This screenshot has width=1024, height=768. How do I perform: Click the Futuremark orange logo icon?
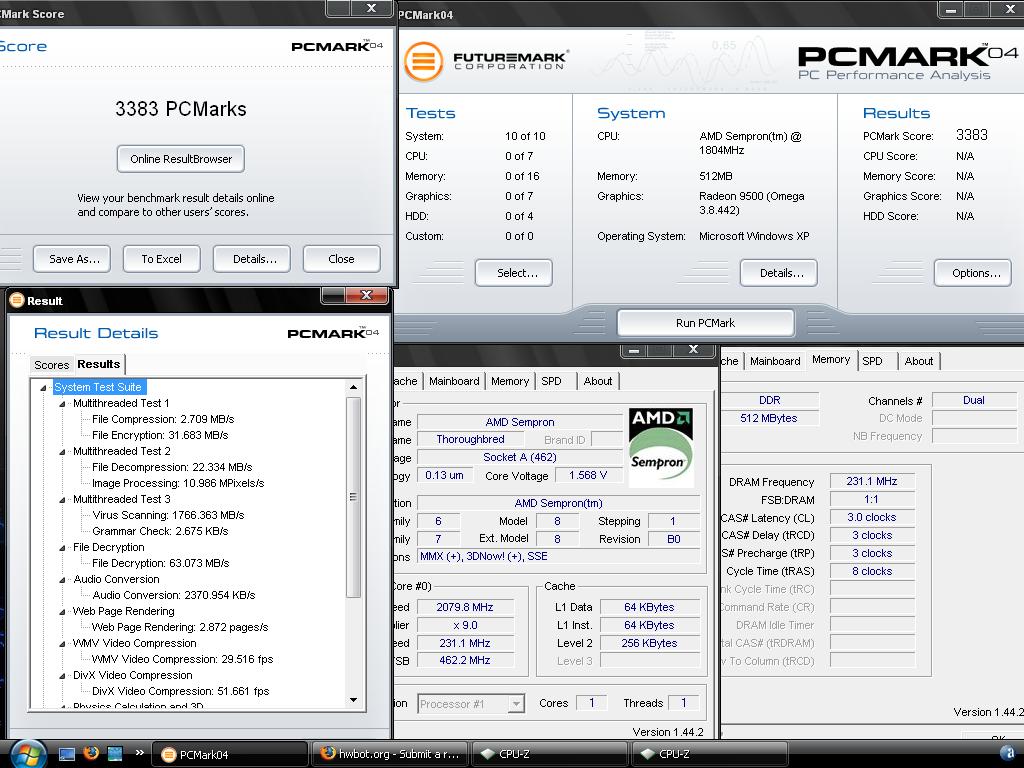[x=423, y=61]
